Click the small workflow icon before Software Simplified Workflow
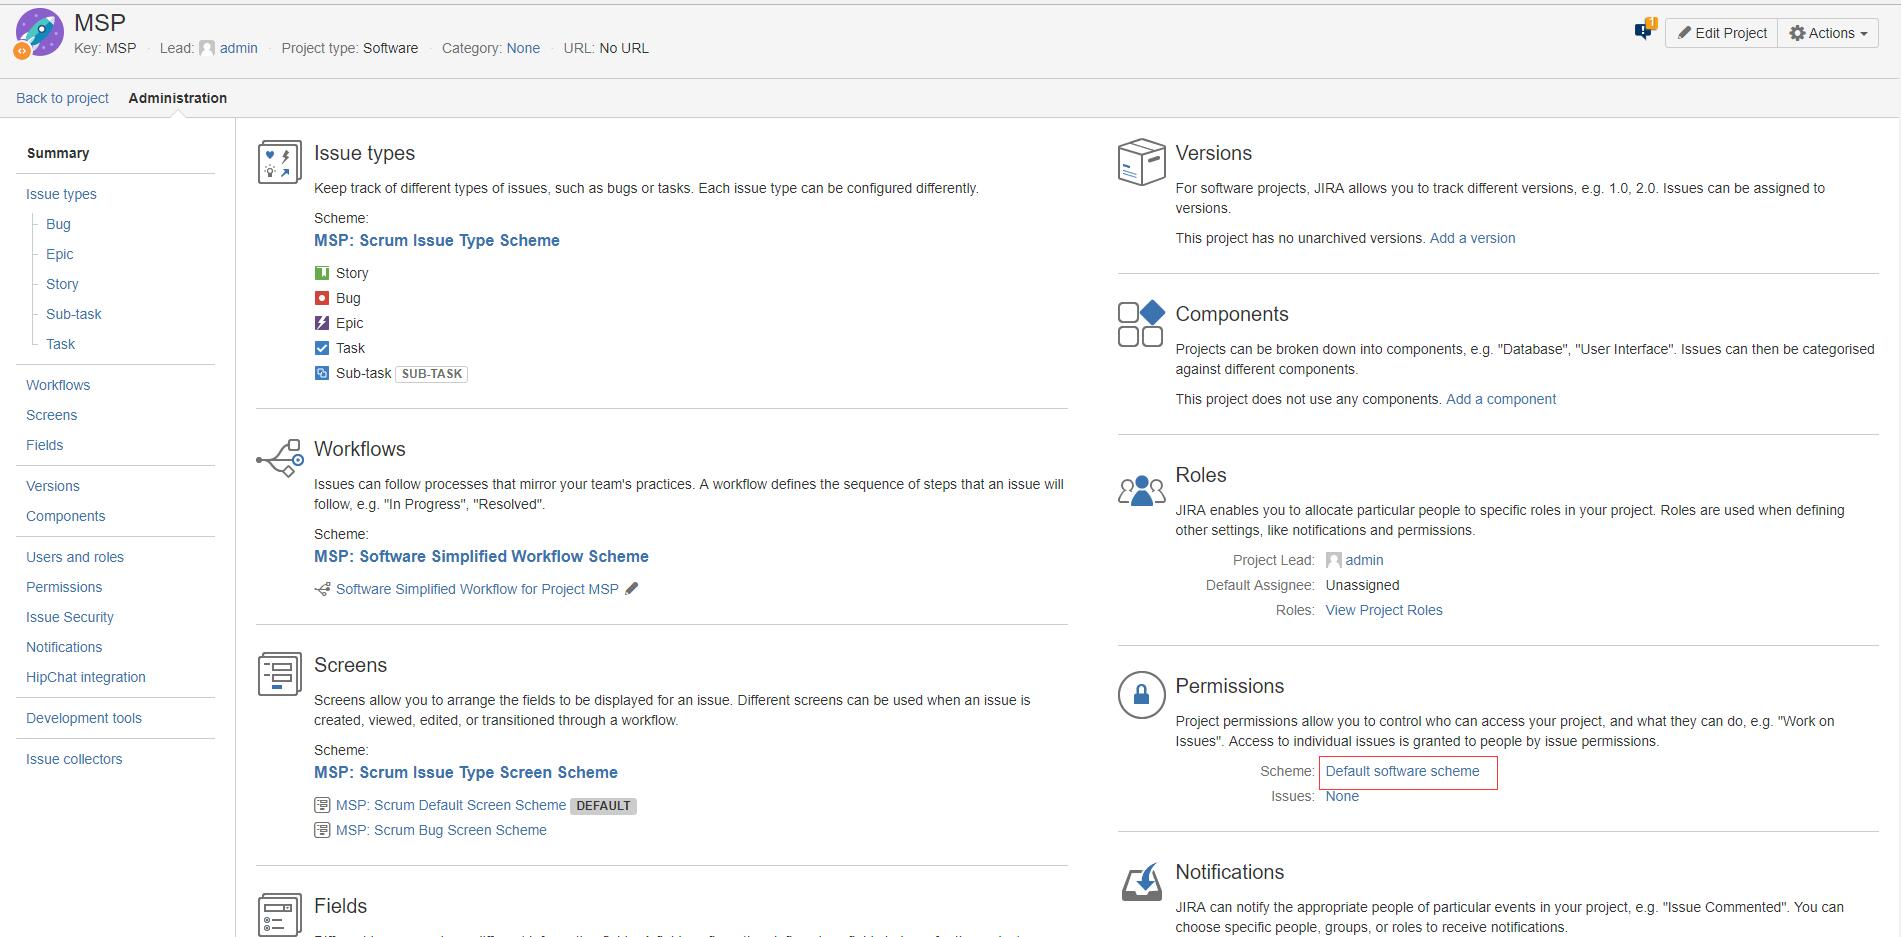Image resolution: width=1901 pixels, height=937 pixels. coord(322,589)
